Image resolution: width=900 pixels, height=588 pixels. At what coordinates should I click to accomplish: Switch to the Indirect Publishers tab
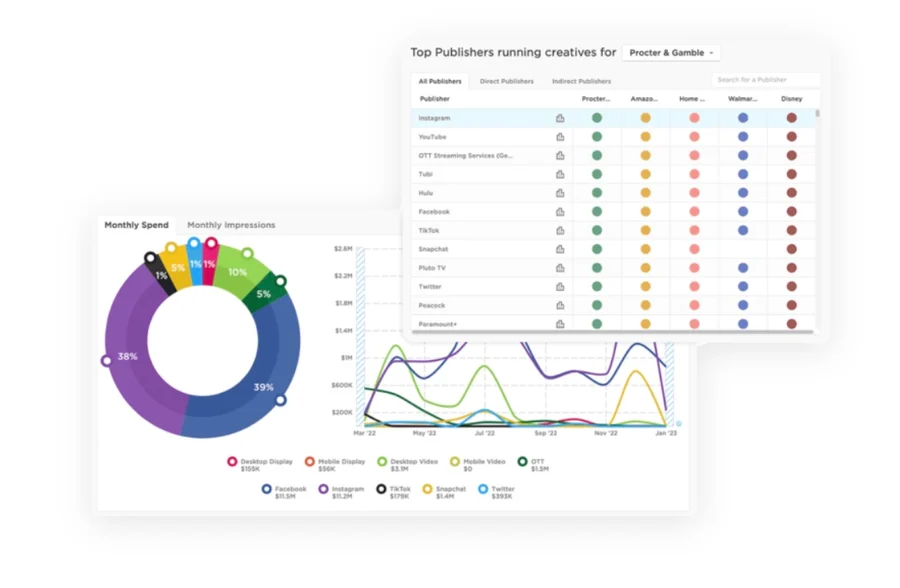tap(581, 82)
